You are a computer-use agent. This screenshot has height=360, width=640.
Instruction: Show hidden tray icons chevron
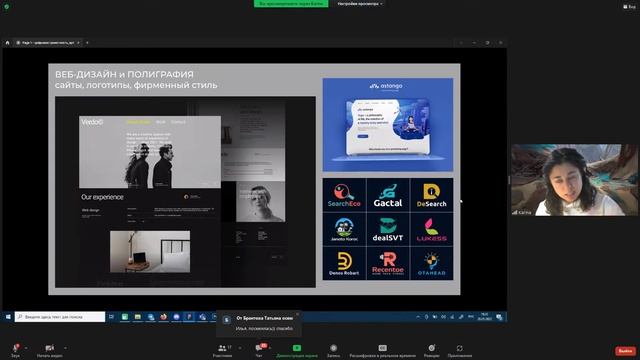click(x=418, y=317)
